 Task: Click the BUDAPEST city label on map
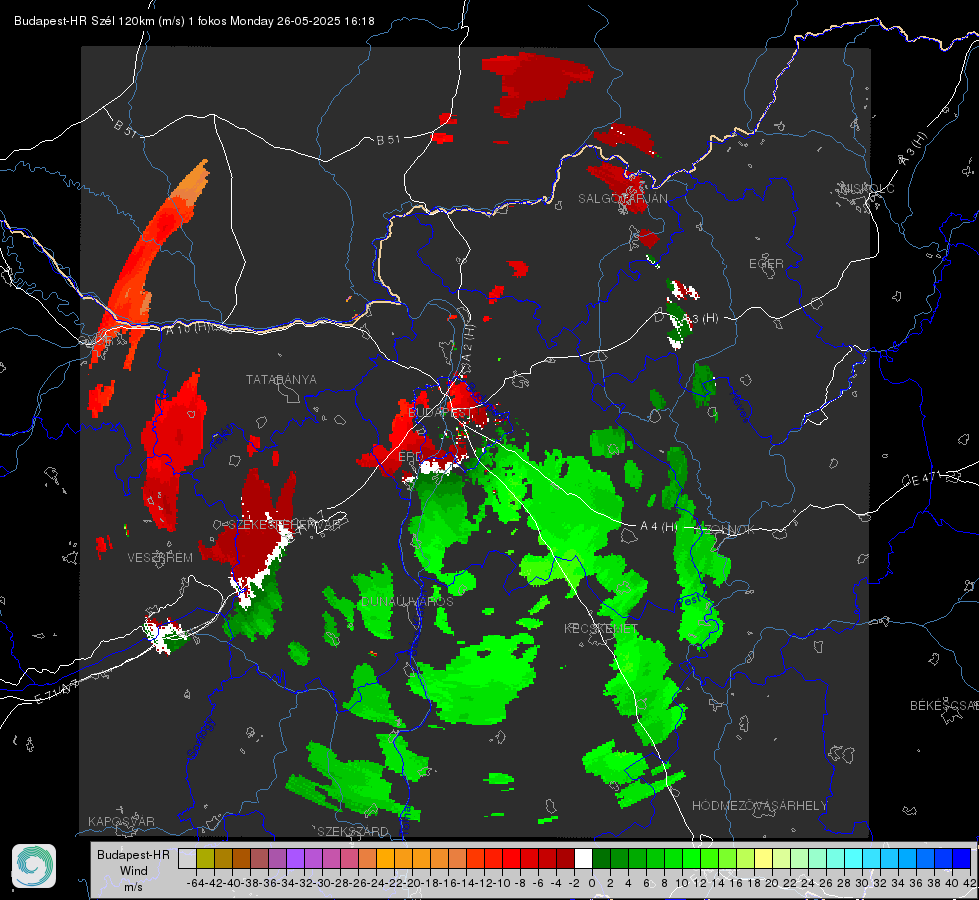(441, 413)
